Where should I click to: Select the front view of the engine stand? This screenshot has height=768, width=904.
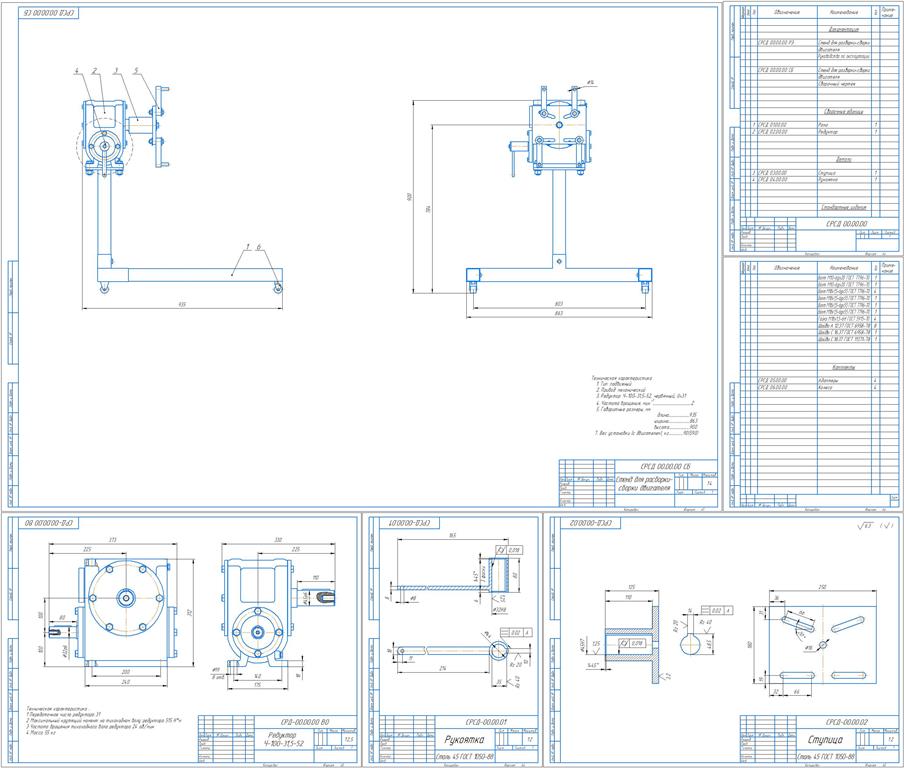click(x=559, y=190)
